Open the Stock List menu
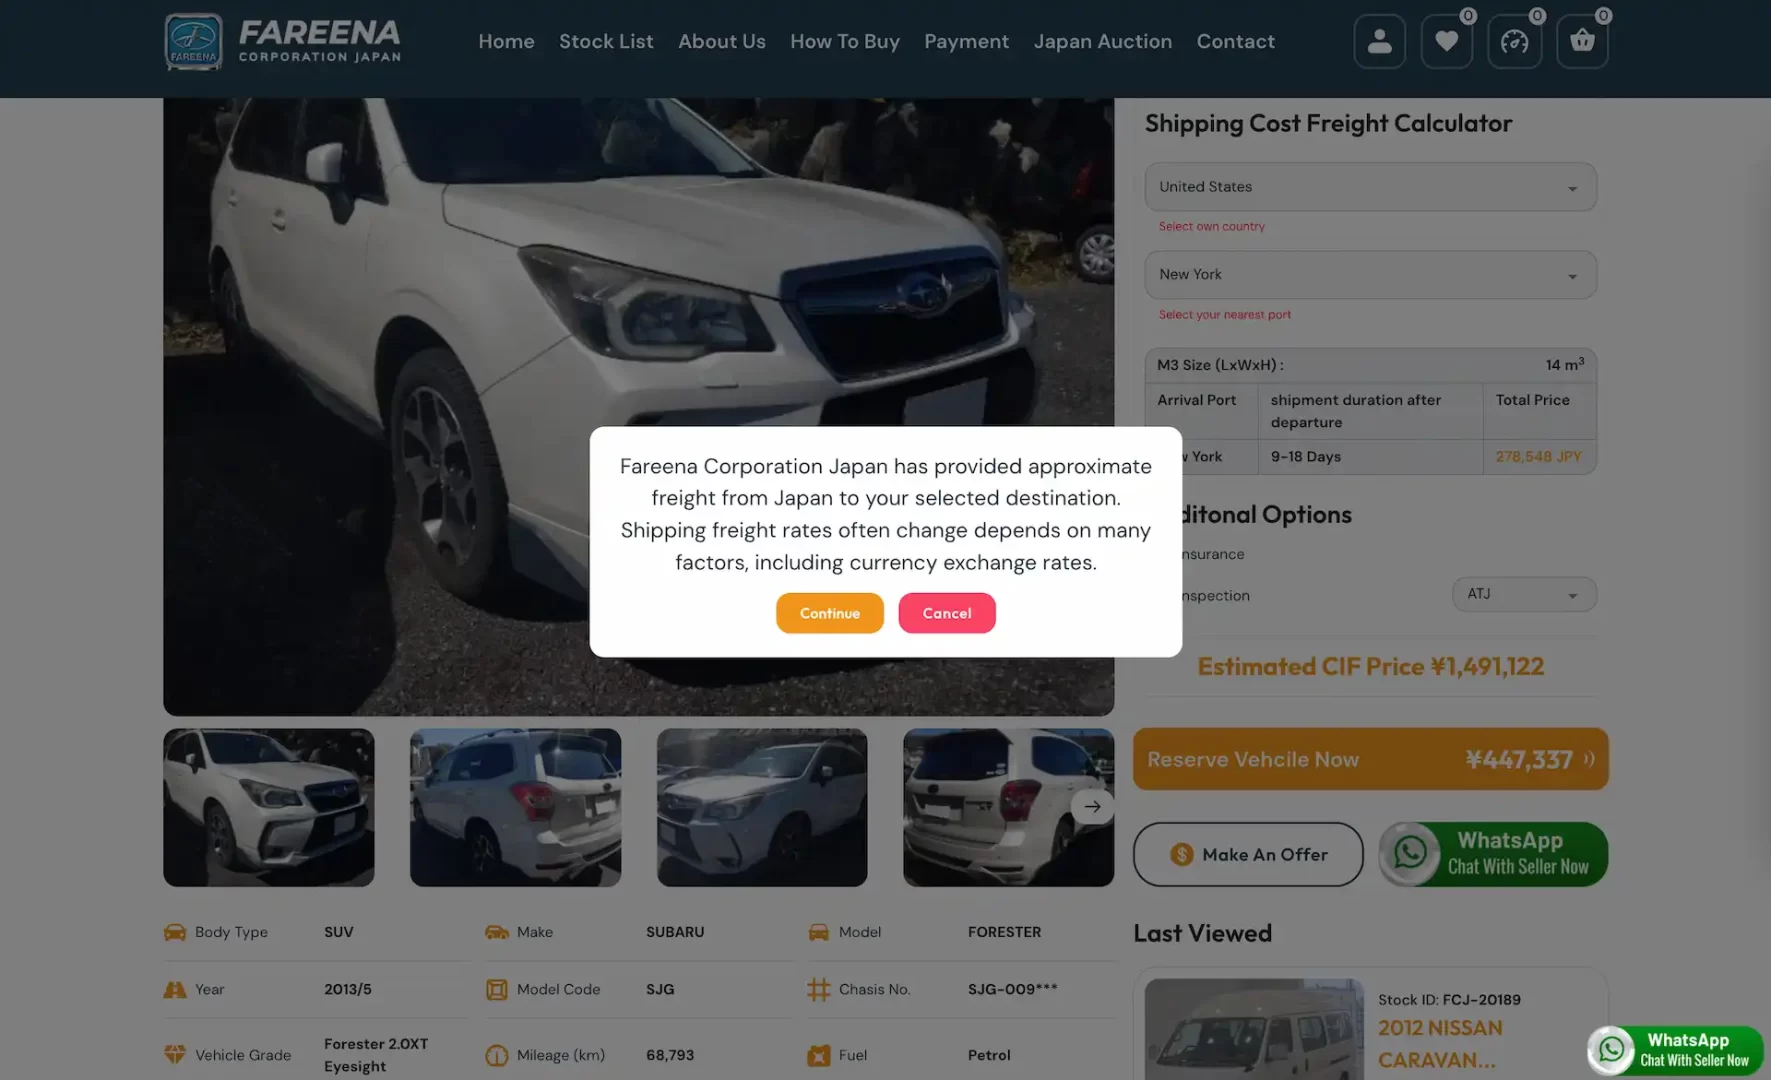This screenshot has height=1080, width=1771. (606, 42)
